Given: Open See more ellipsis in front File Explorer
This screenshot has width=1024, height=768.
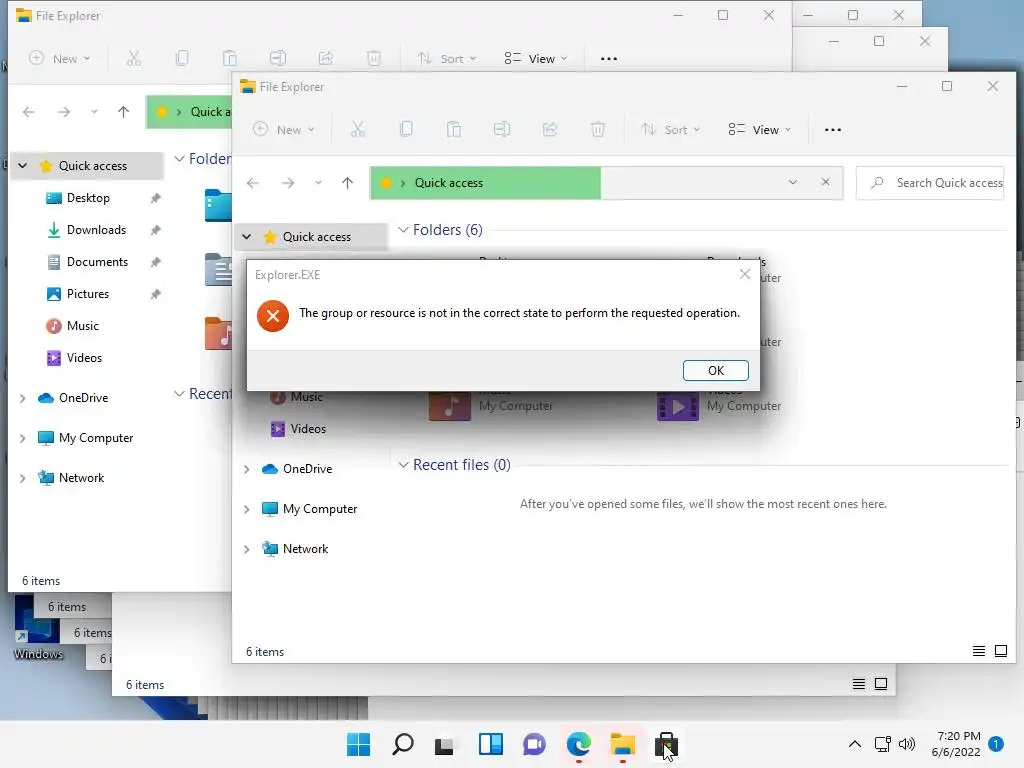Looking at the screenshot, I should [x=833, y=129].
